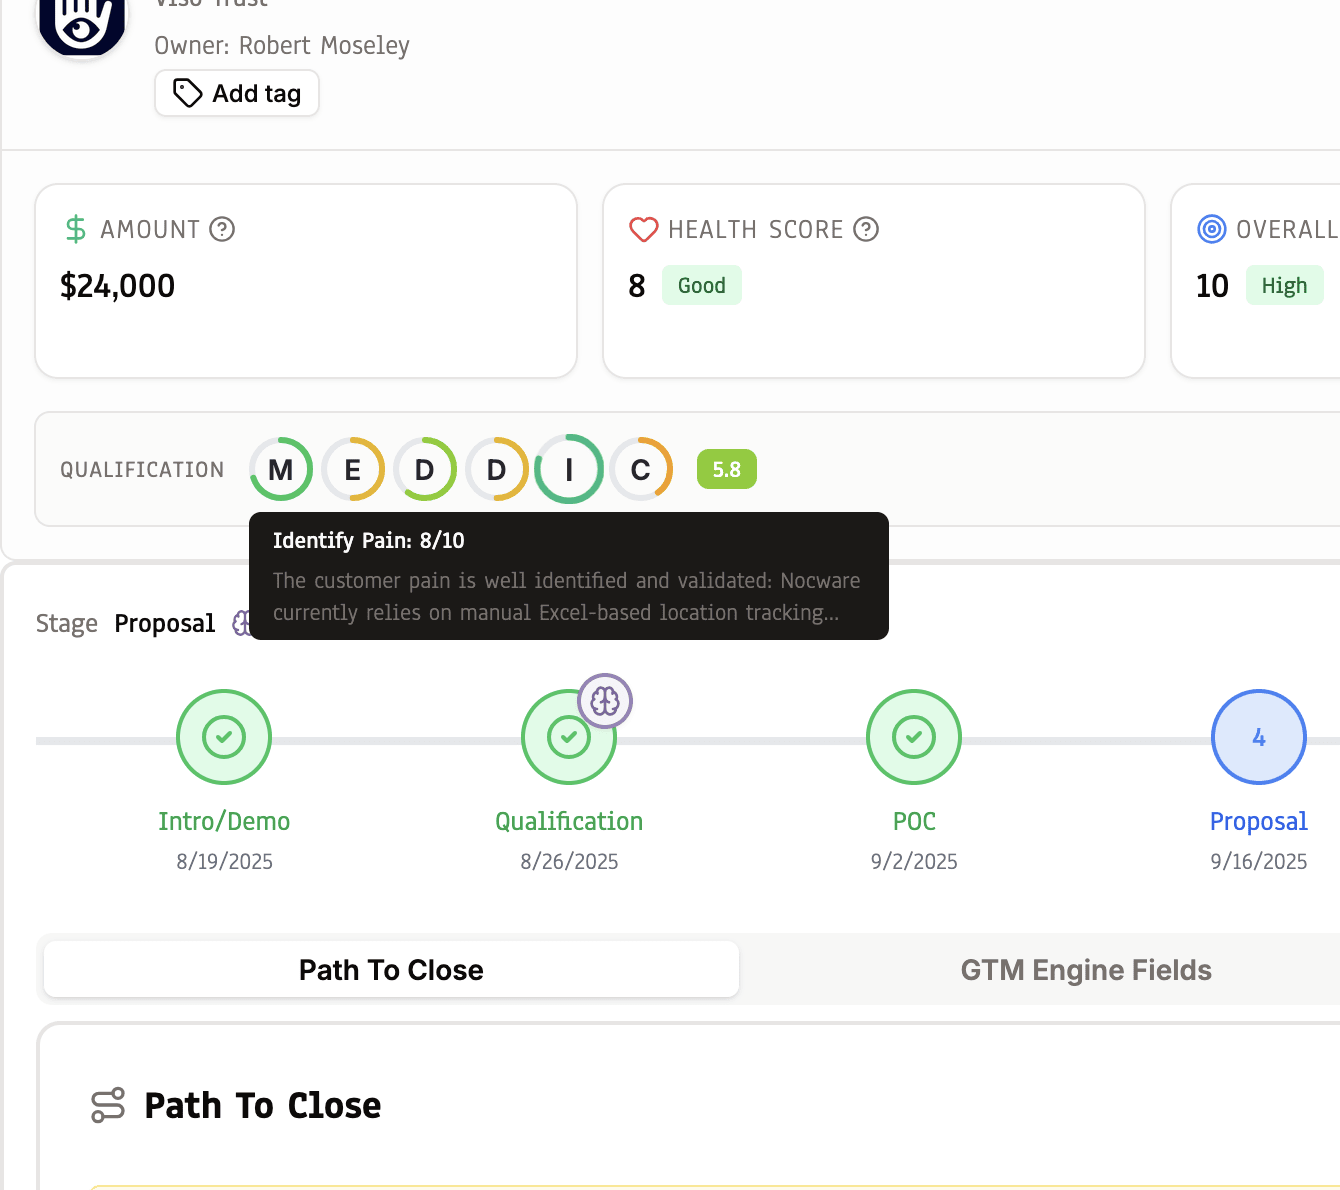
Task: Click the blue target Overall icon
Action: click(1212, 229)
